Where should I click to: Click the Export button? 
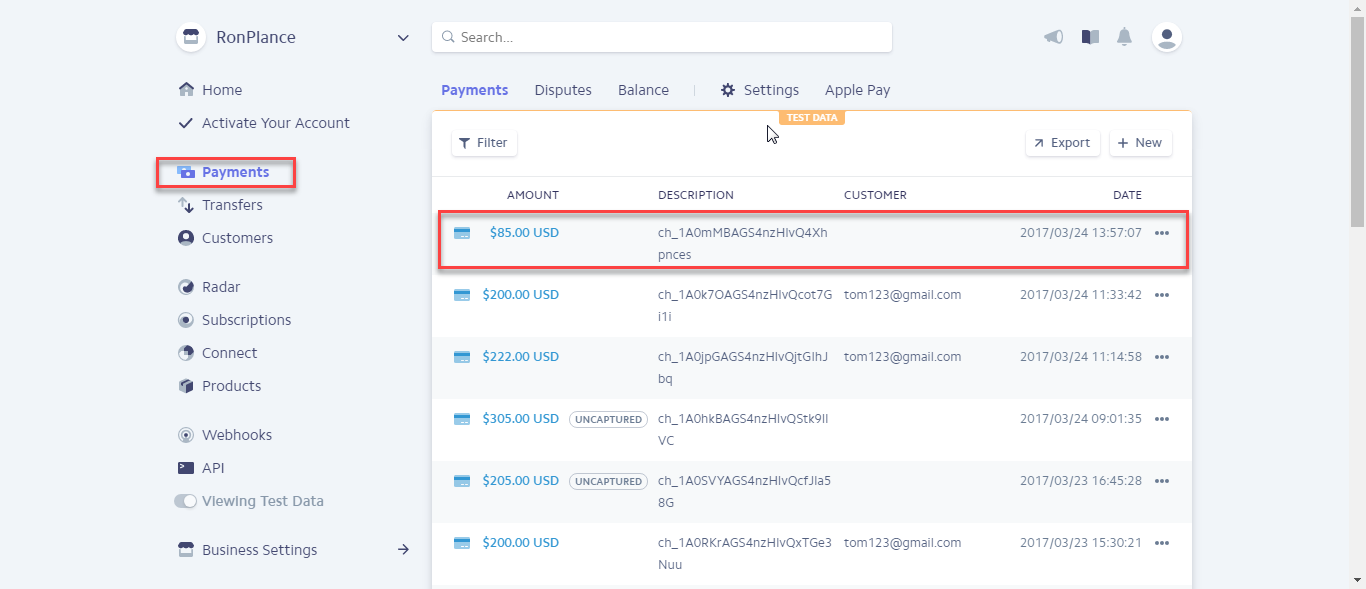1062,143
